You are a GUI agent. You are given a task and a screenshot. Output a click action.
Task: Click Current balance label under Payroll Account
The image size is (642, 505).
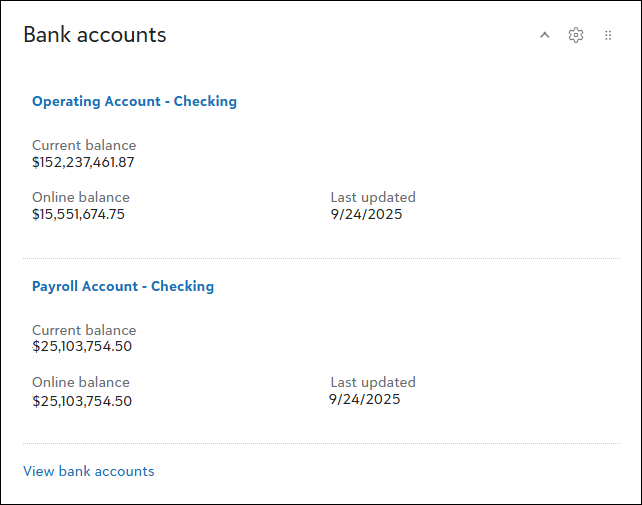coord(84,330)
